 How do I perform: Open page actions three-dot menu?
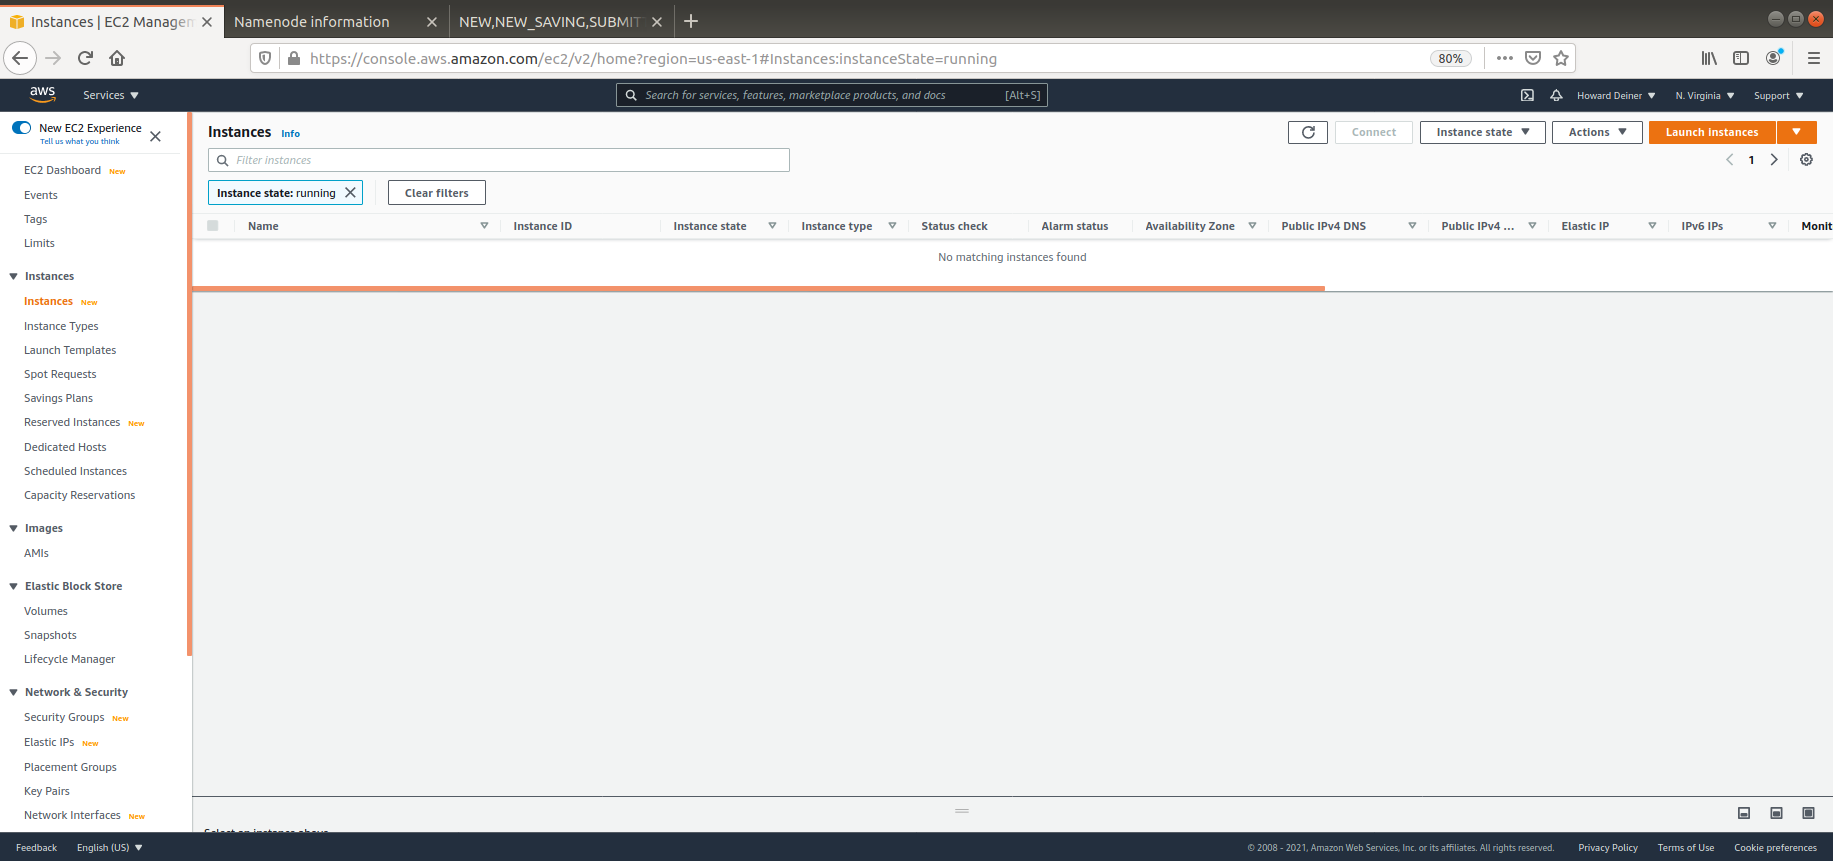[x=1505, y=58]
